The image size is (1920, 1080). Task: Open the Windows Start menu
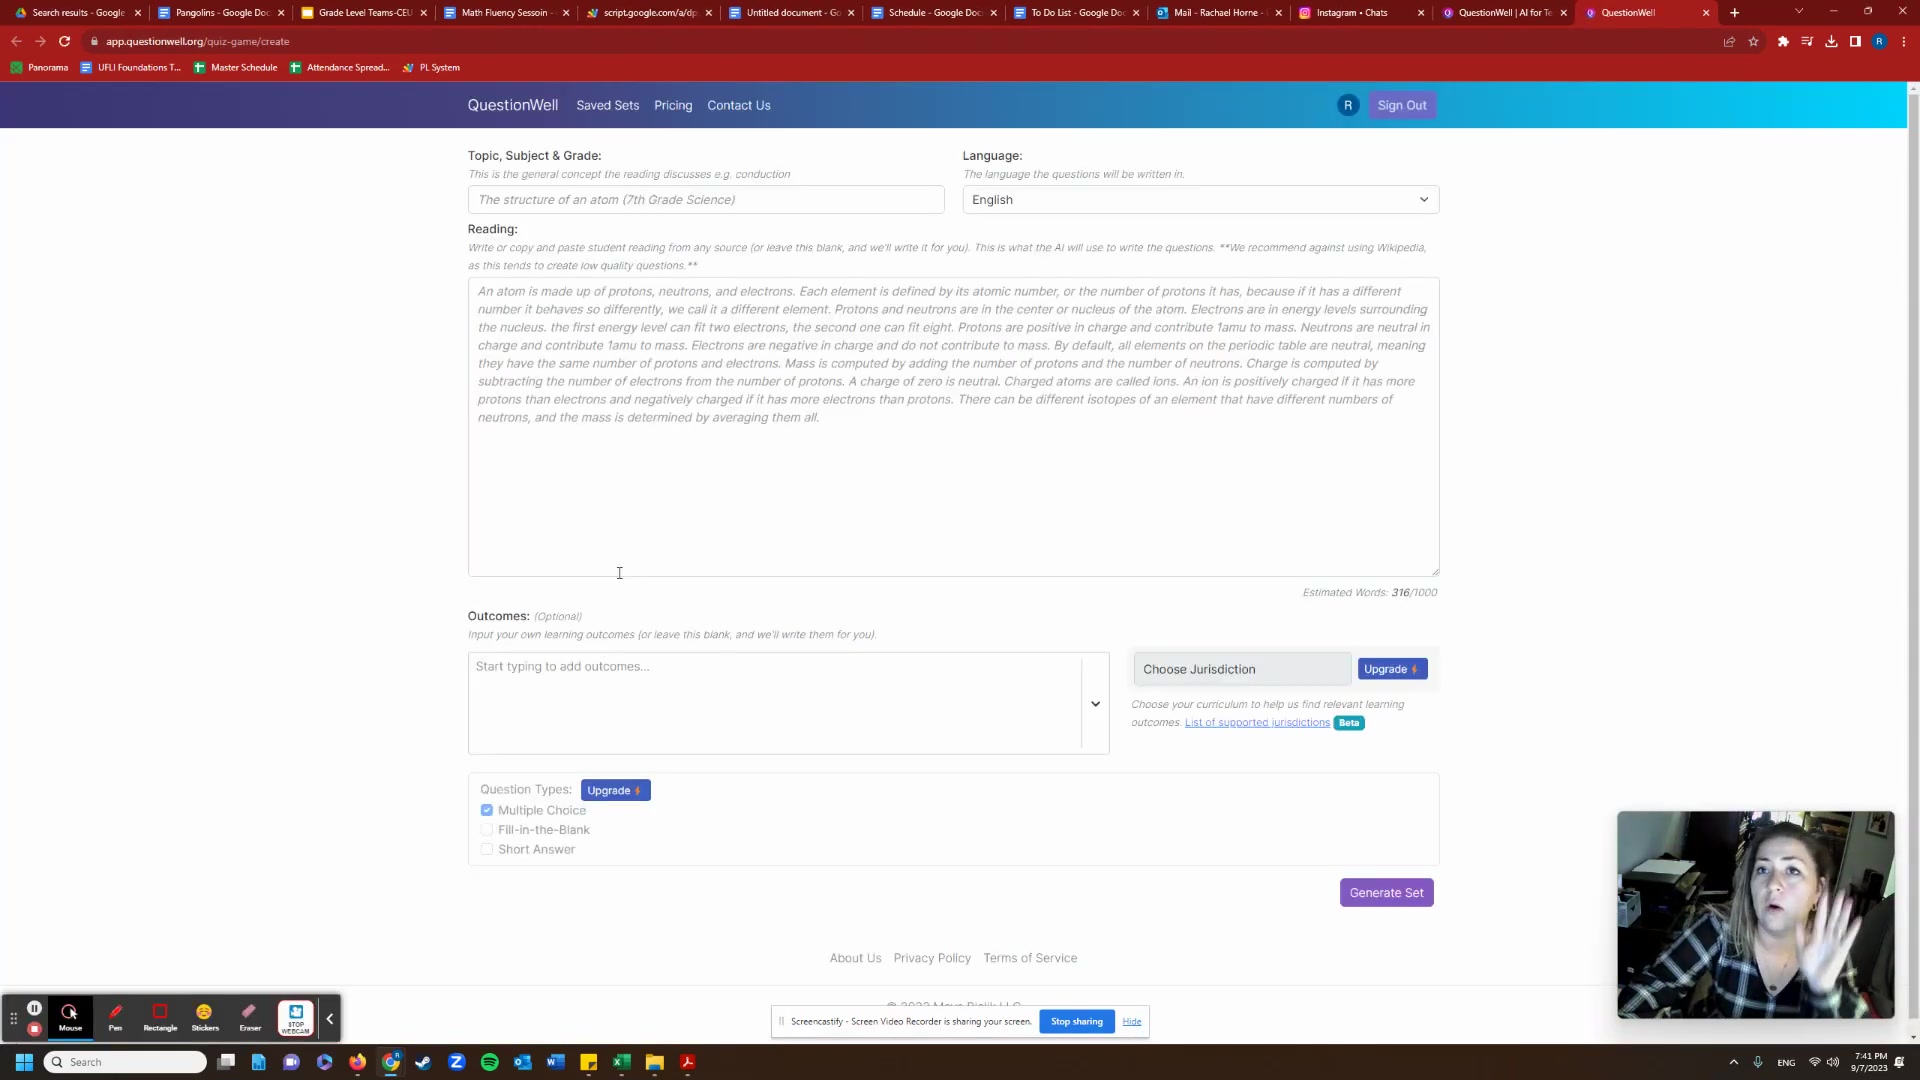(24, 1062)
